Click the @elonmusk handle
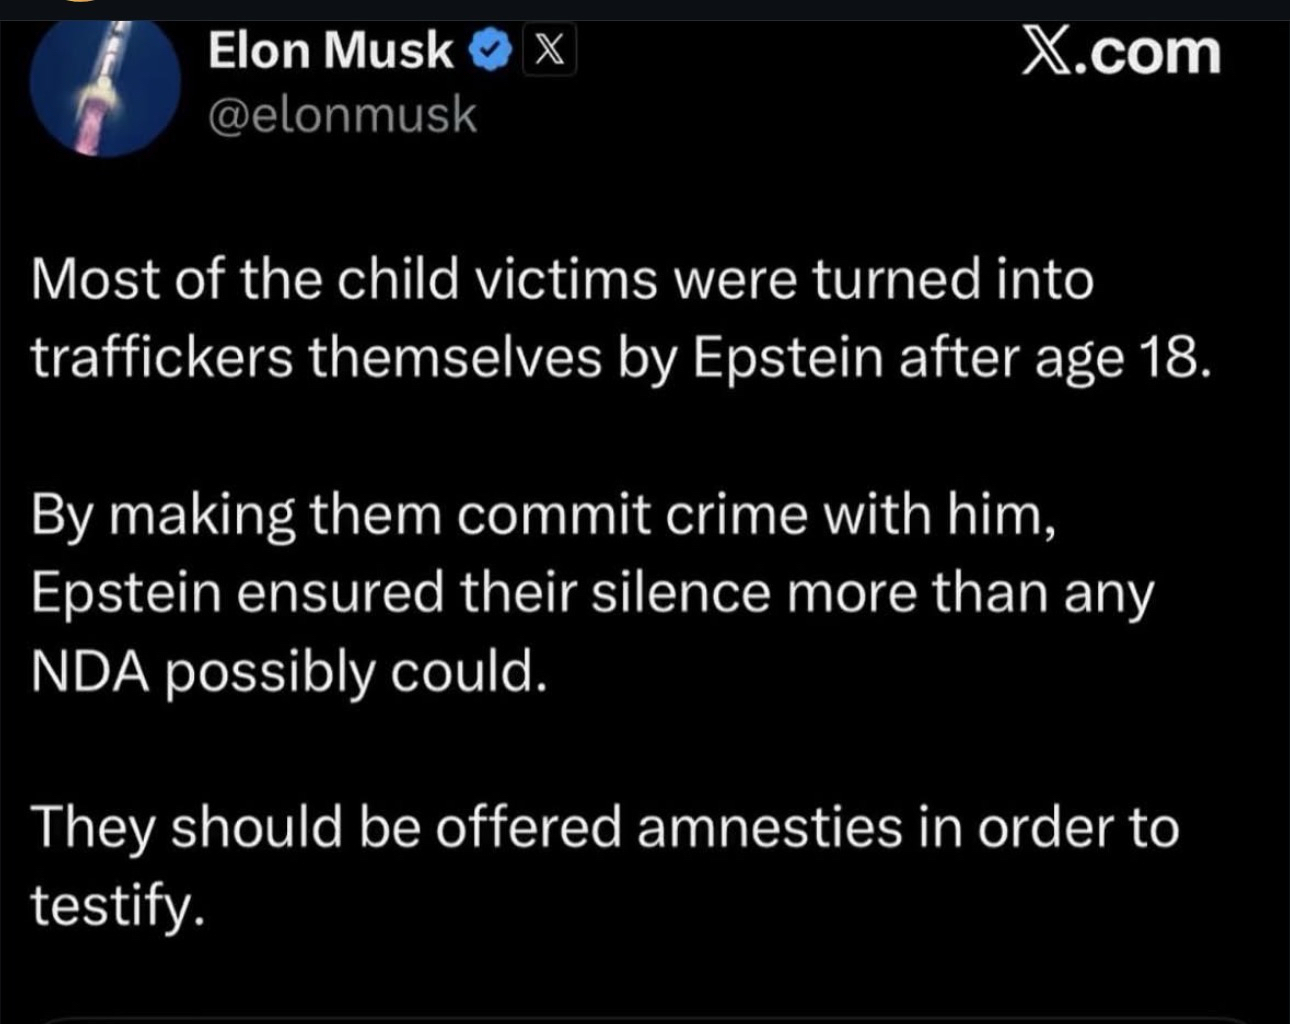This screenshot has height=1024, width=1290. (x=342, y=116)
